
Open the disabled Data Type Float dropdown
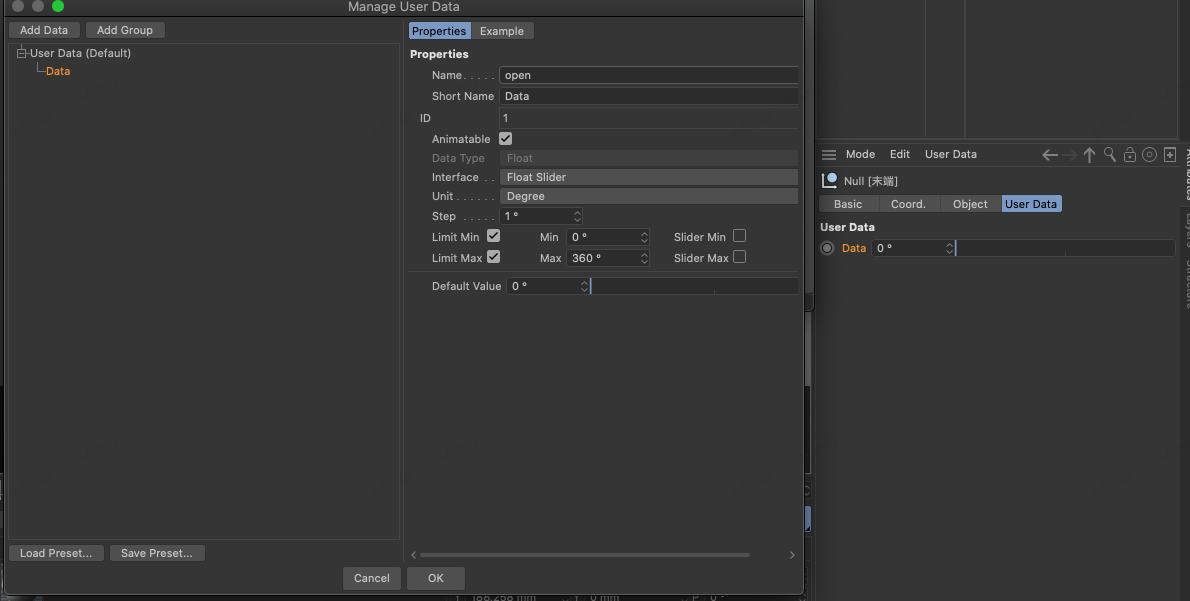649,158
